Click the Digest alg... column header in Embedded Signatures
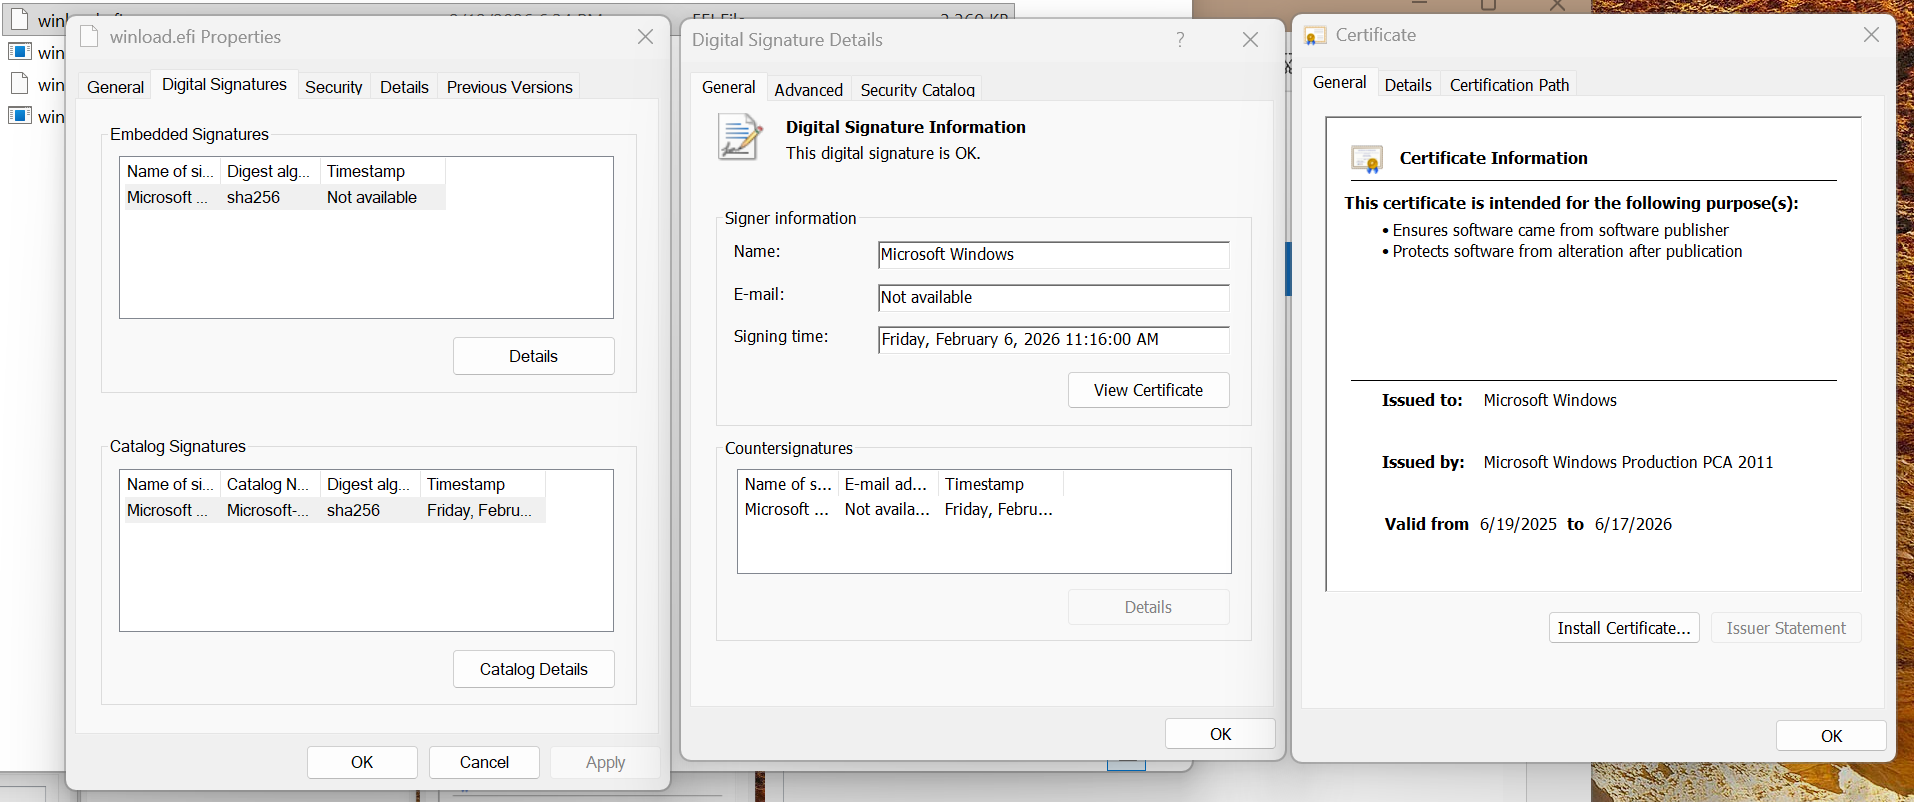This screenshot has width=1914, height=802. 270,171
